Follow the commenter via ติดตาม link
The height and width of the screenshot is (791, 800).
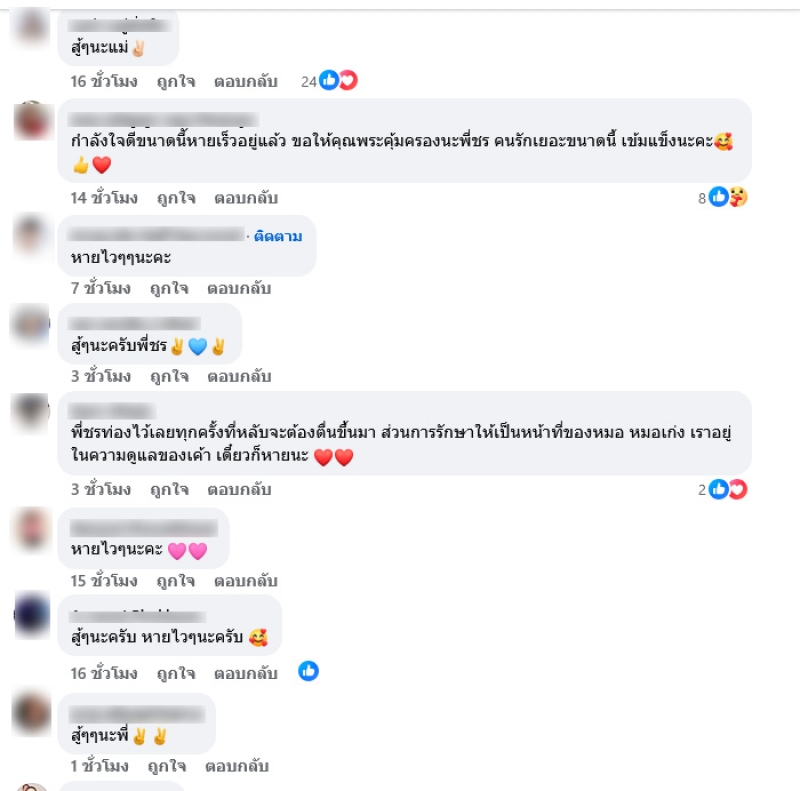click(x=278, y=236)
